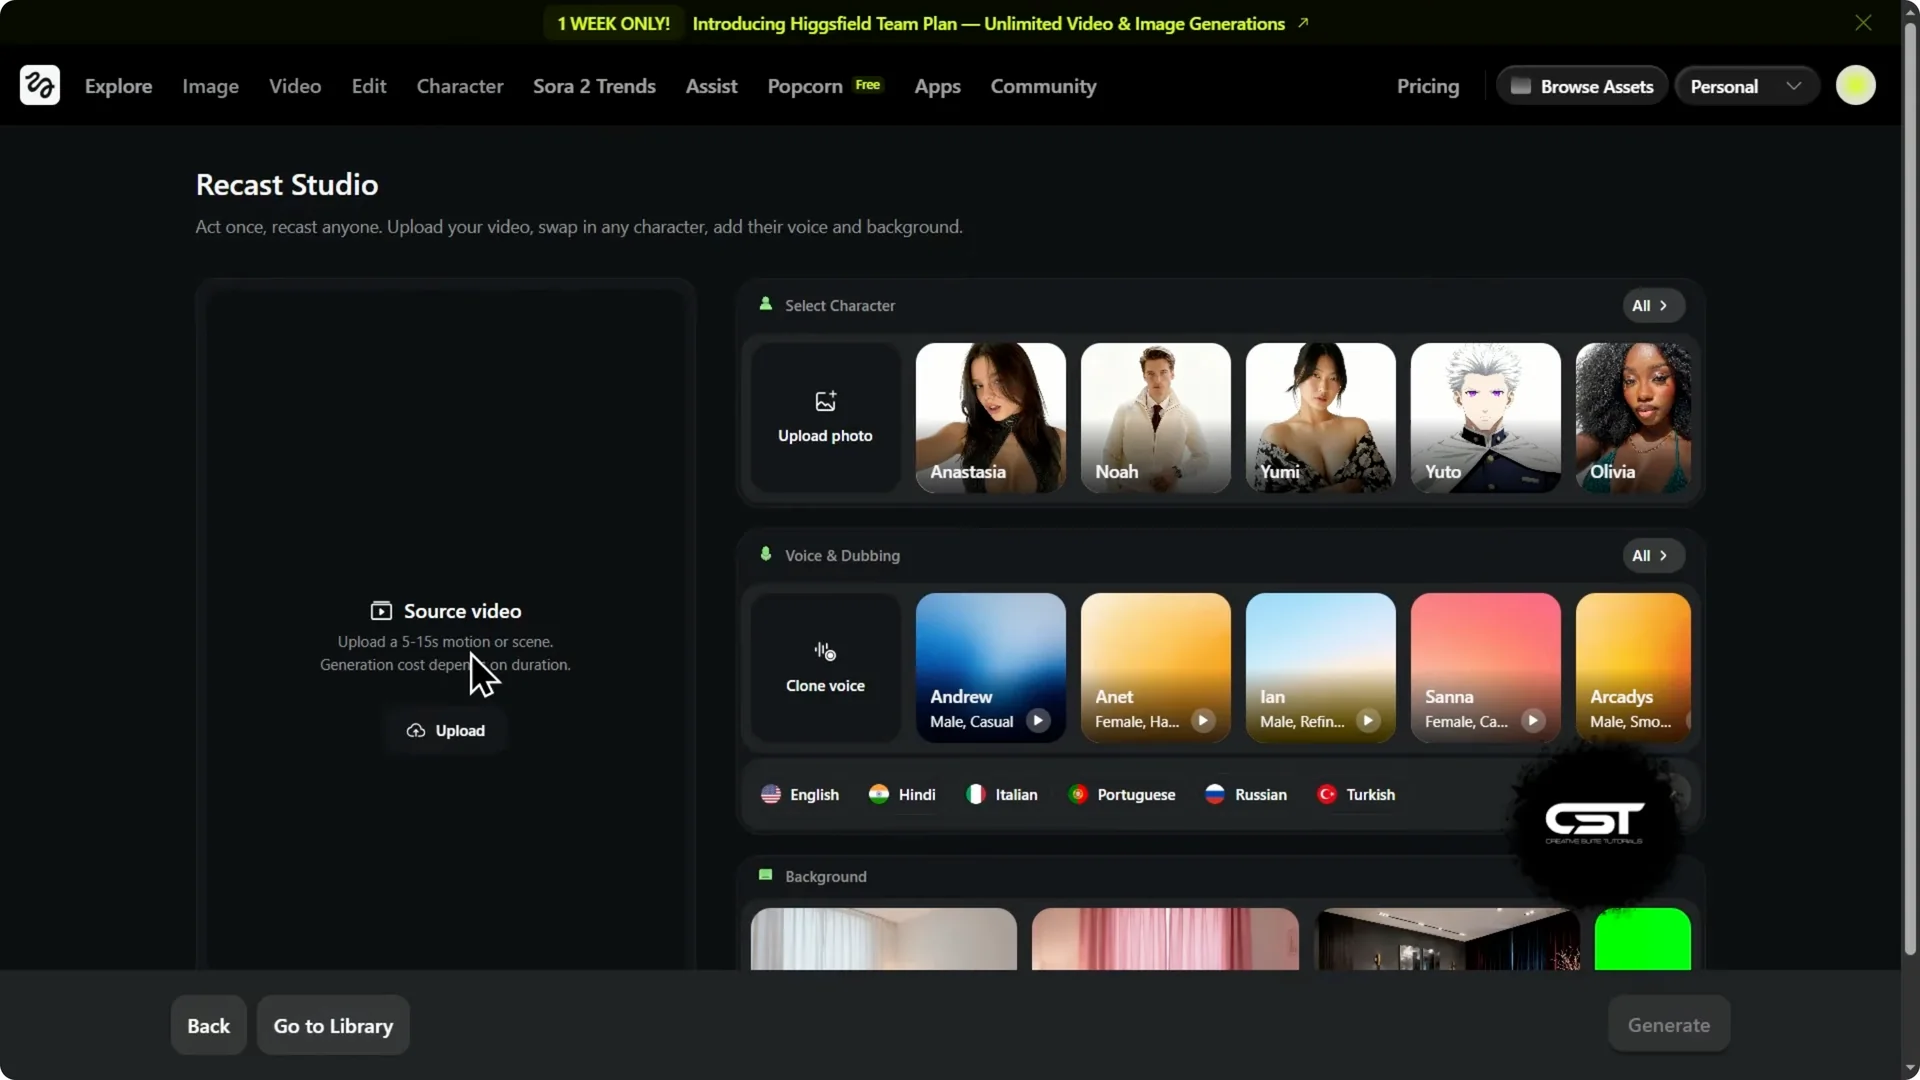Open the Community section

[x=1042, y=86]
